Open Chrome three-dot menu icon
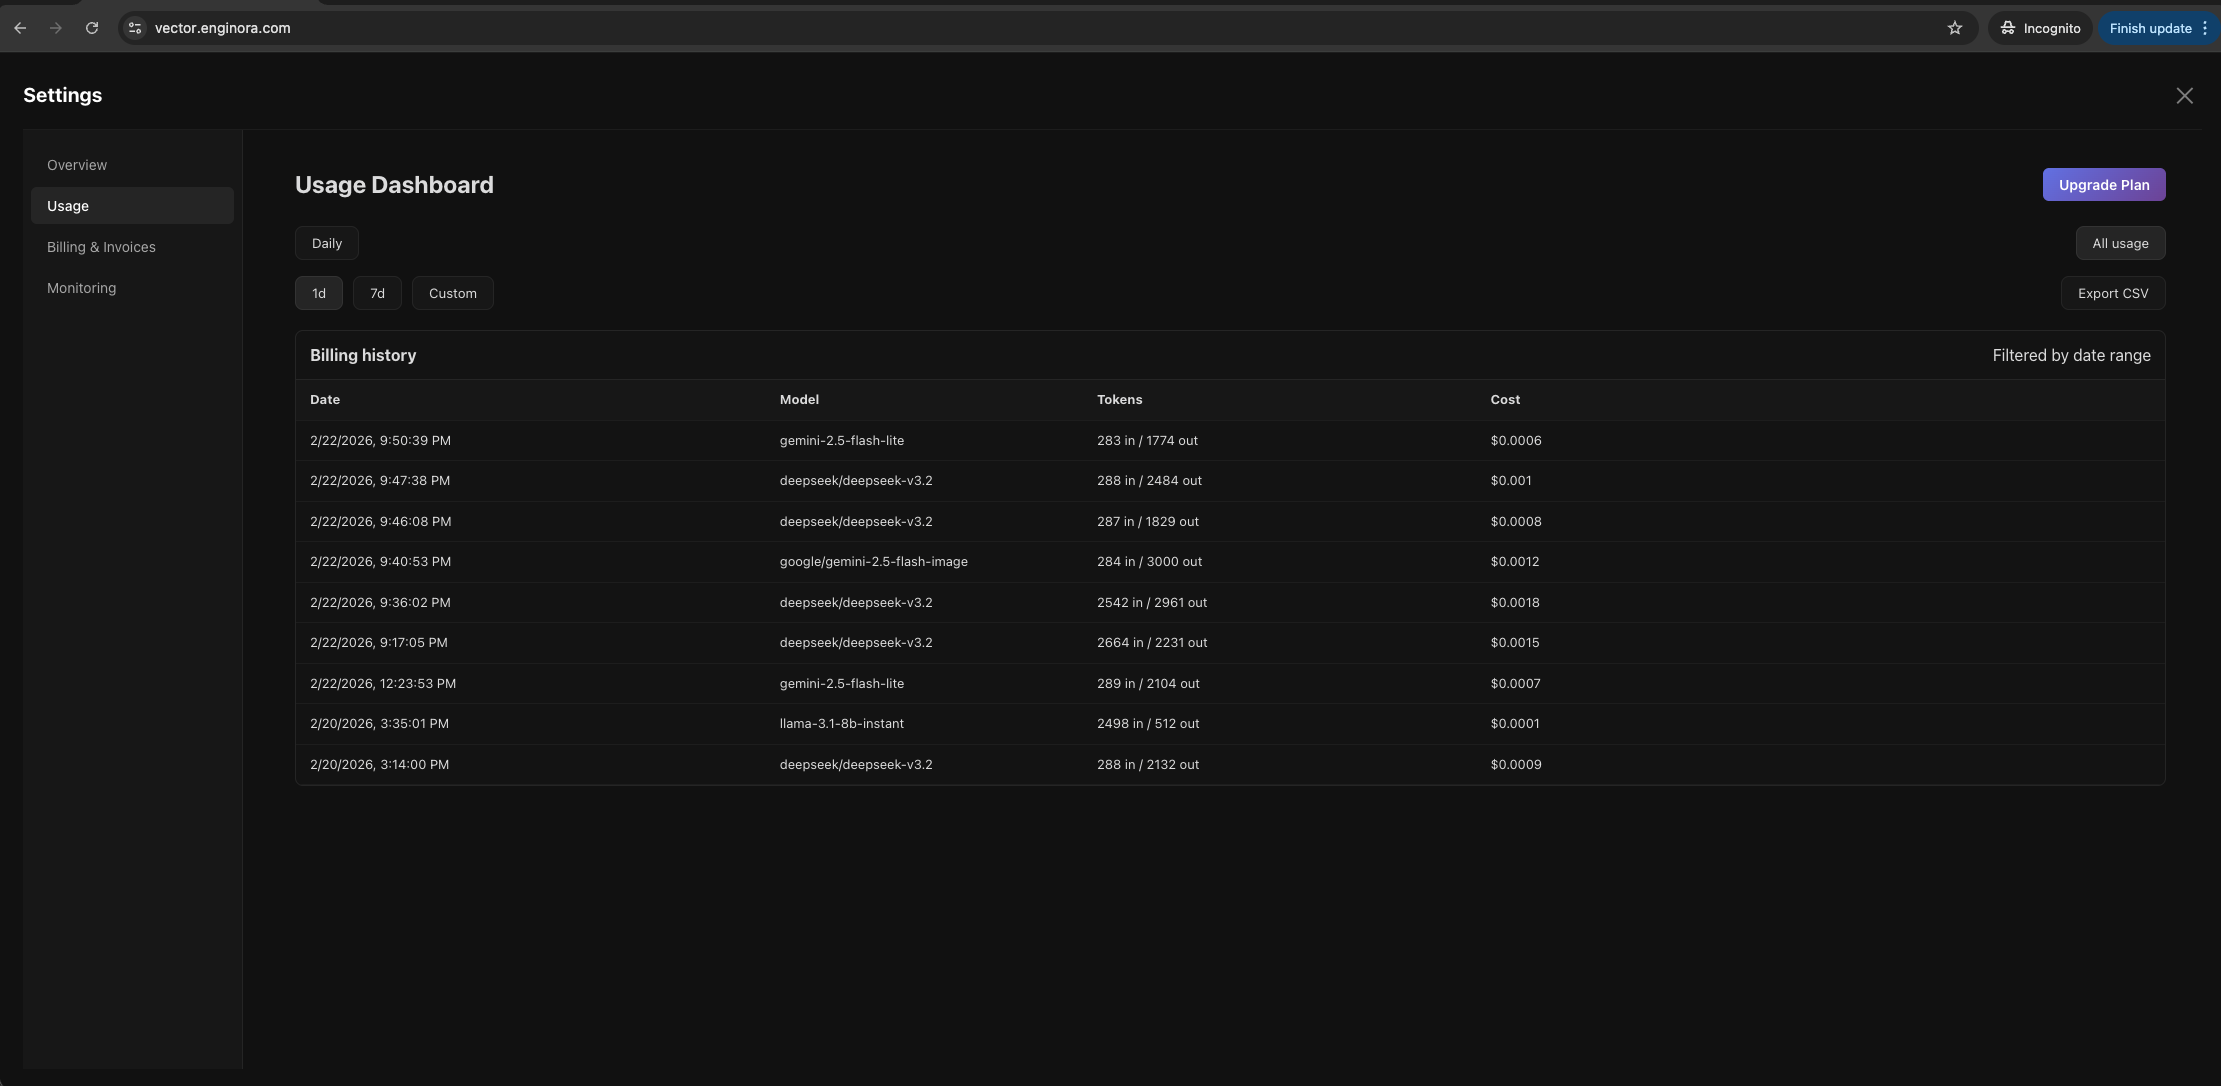 [x=2205, y=28]
